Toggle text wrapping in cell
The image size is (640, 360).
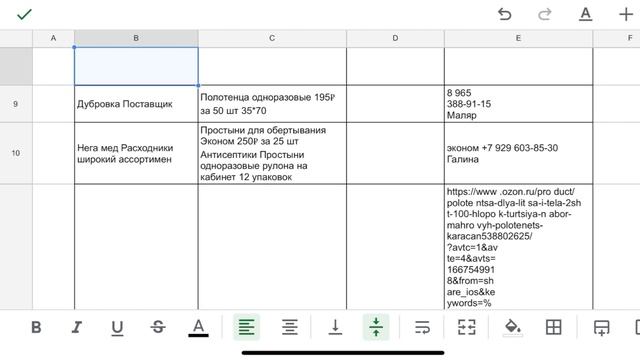[x=422, y=327]
